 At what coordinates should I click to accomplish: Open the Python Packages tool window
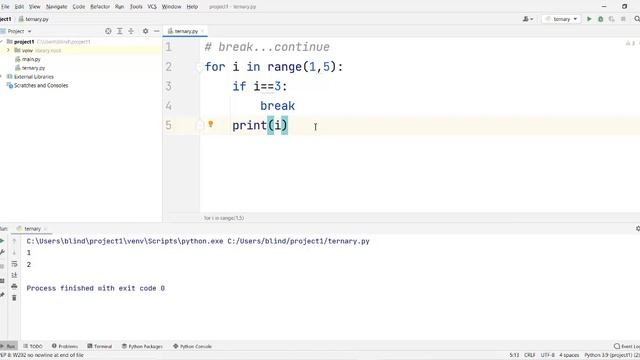(x=142, y=346)
